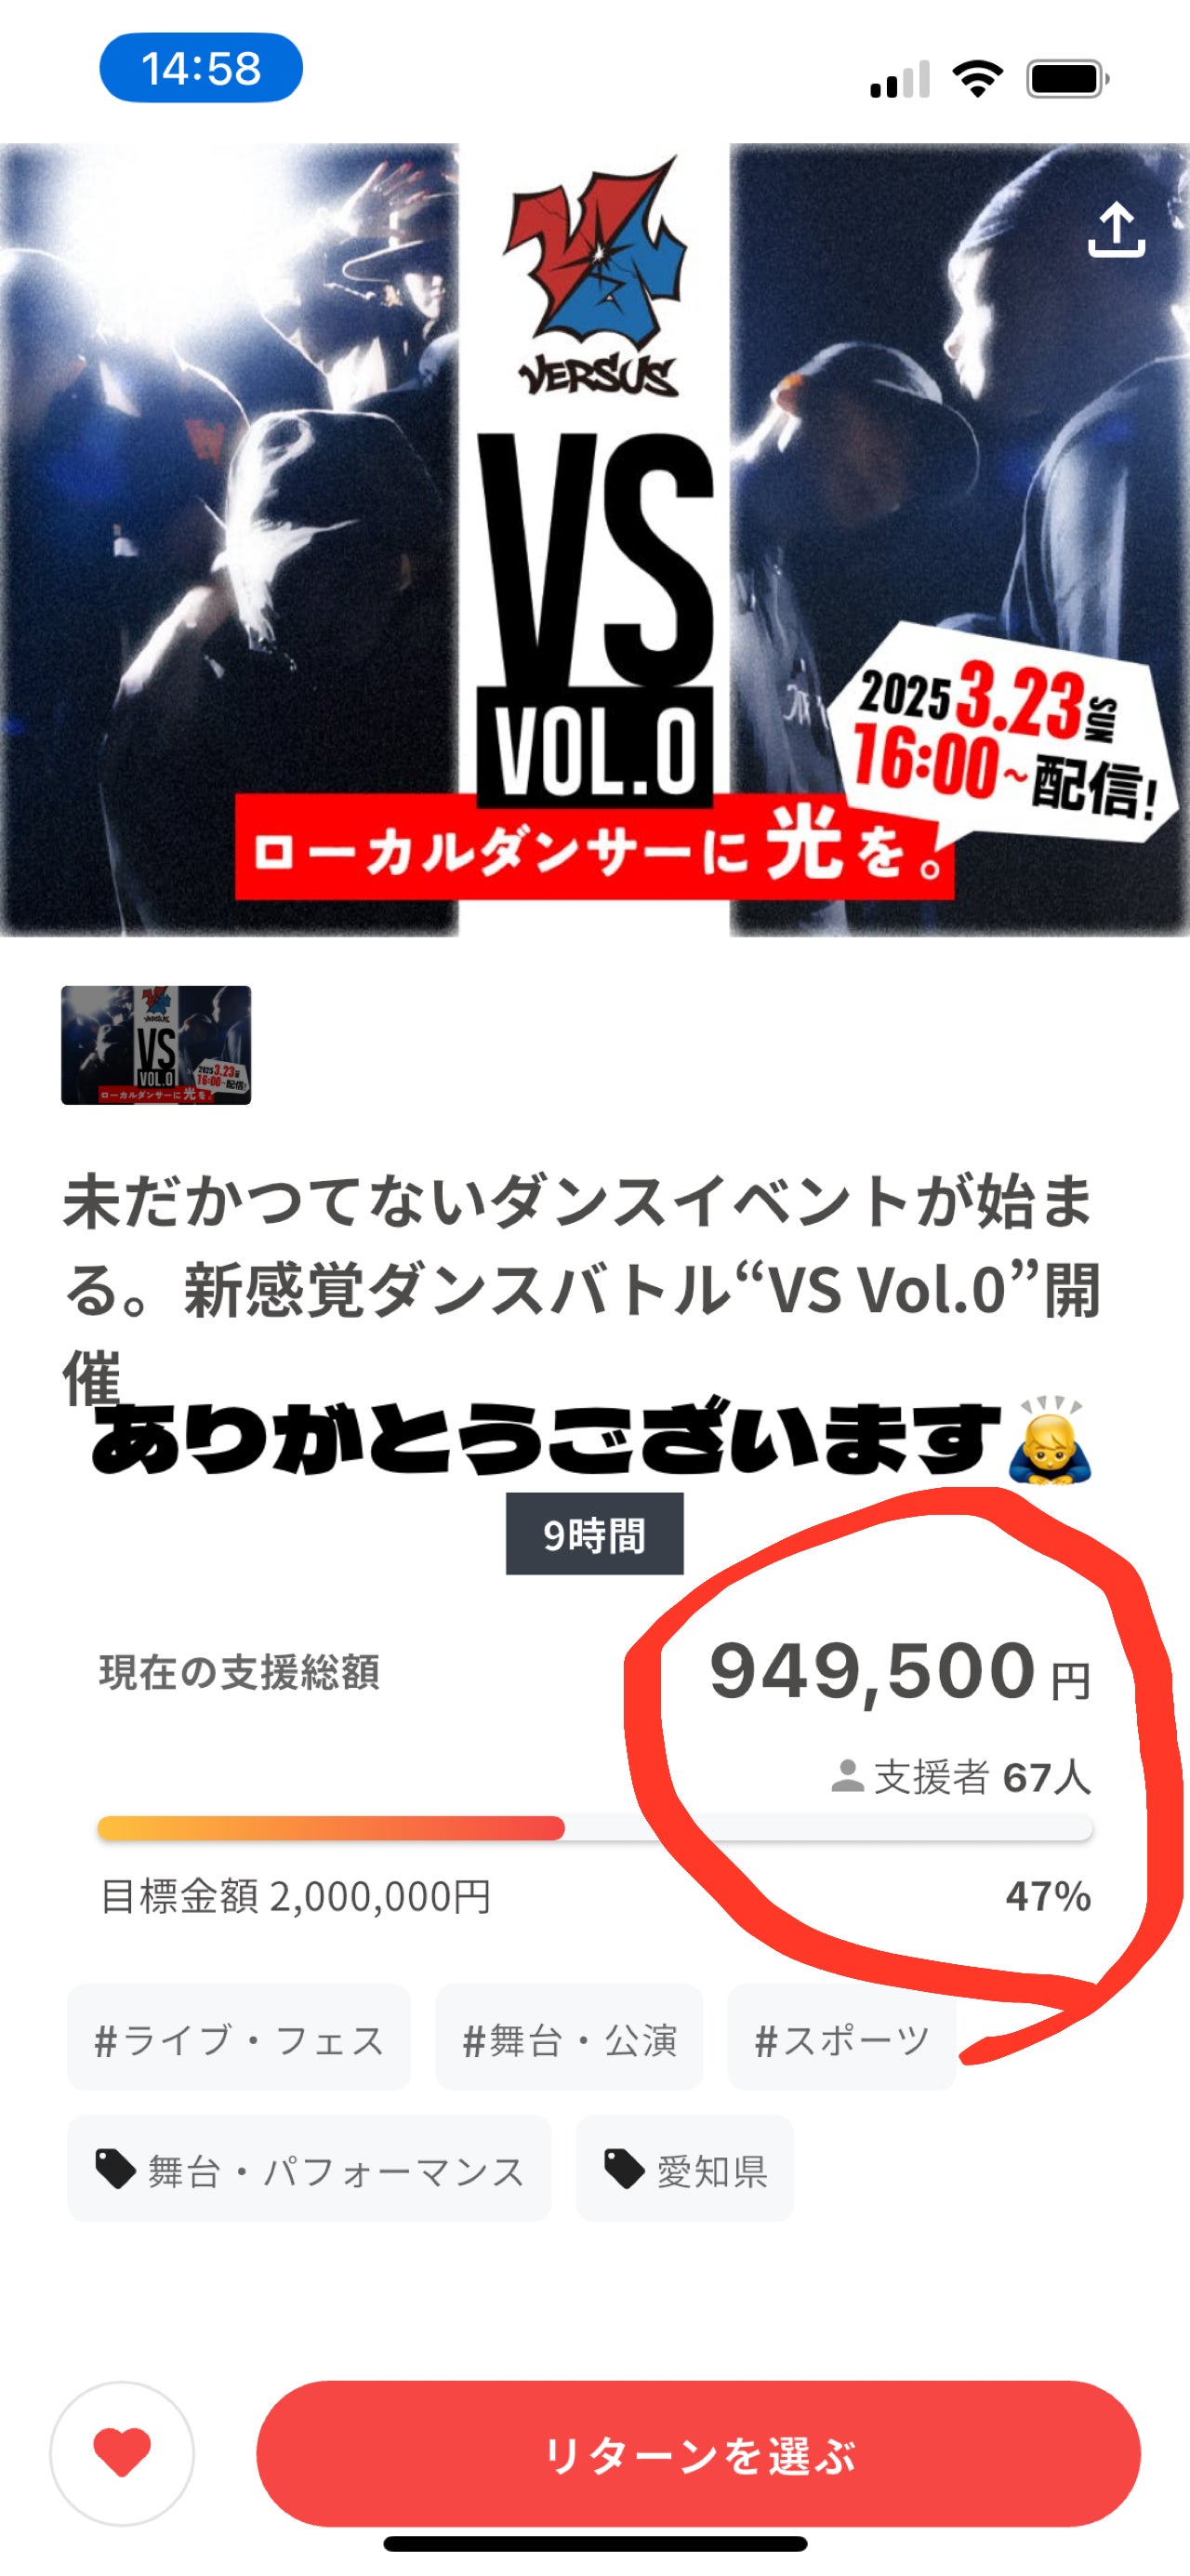Viewport: 1190px width, 2576px height.
Task: Tap the cellular signal icon
Action: [900, 79]
